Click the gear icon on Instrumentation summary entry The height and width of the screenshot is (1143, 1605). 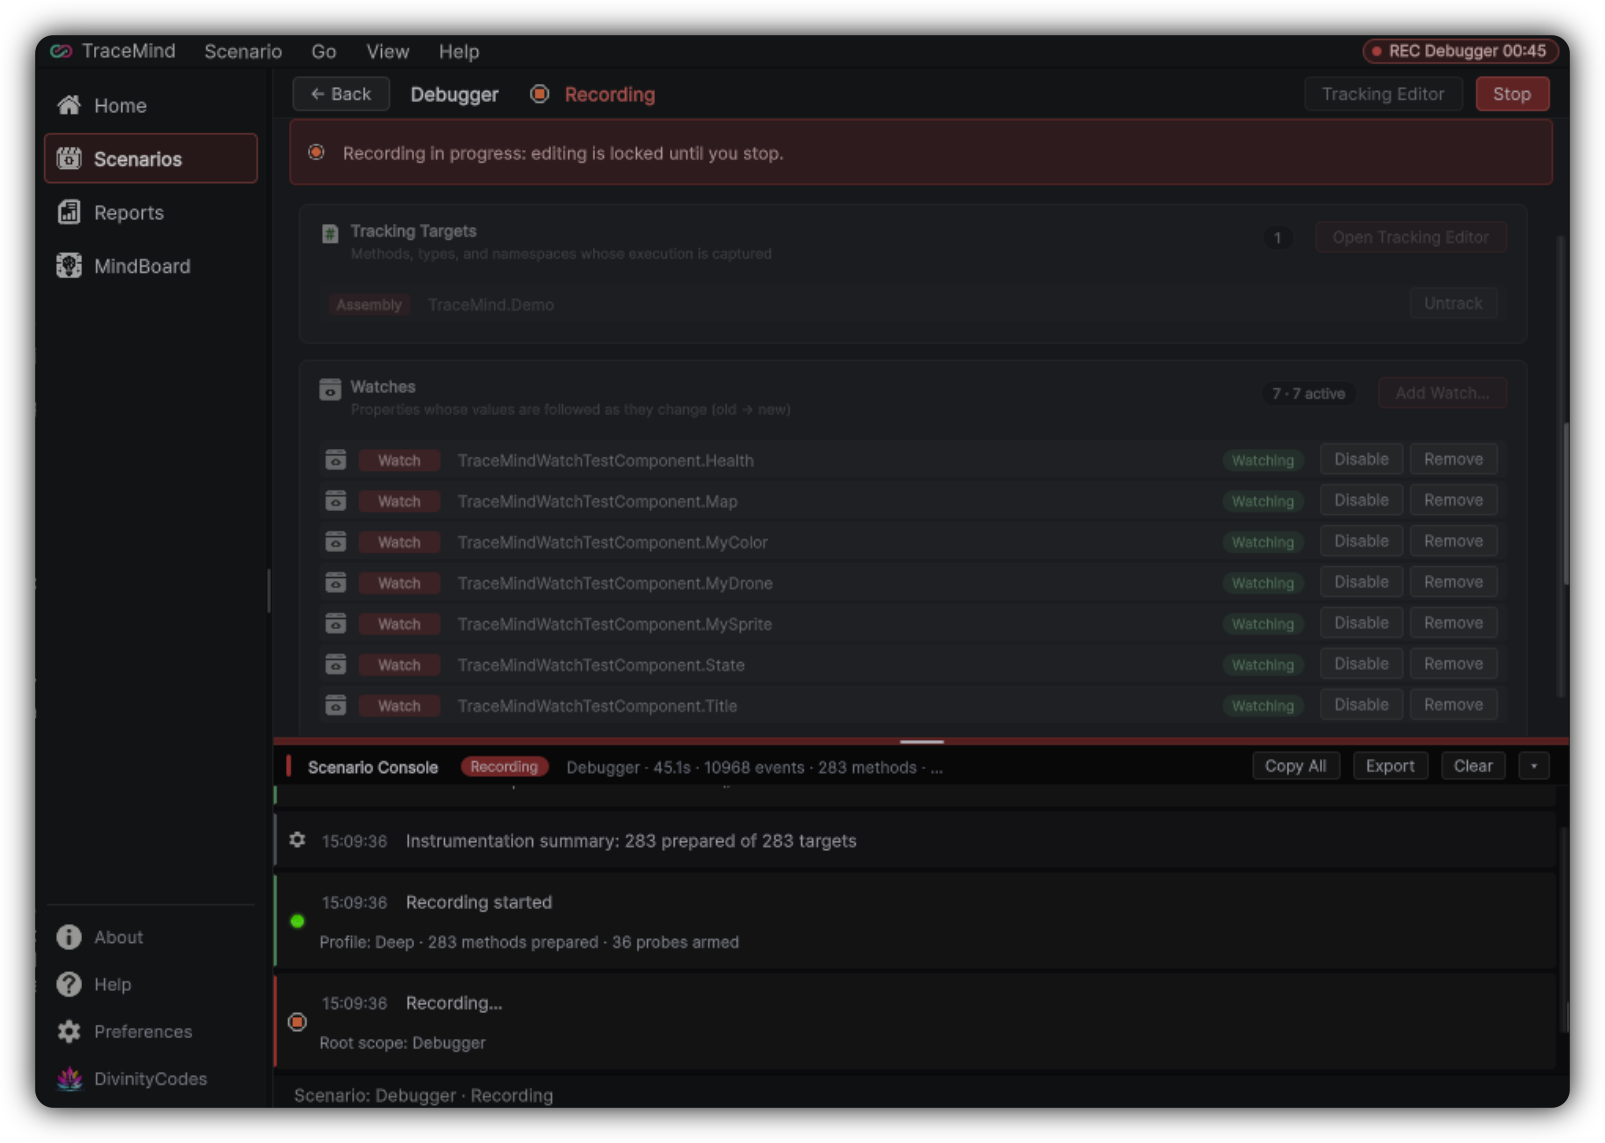(x=297, y=840)
